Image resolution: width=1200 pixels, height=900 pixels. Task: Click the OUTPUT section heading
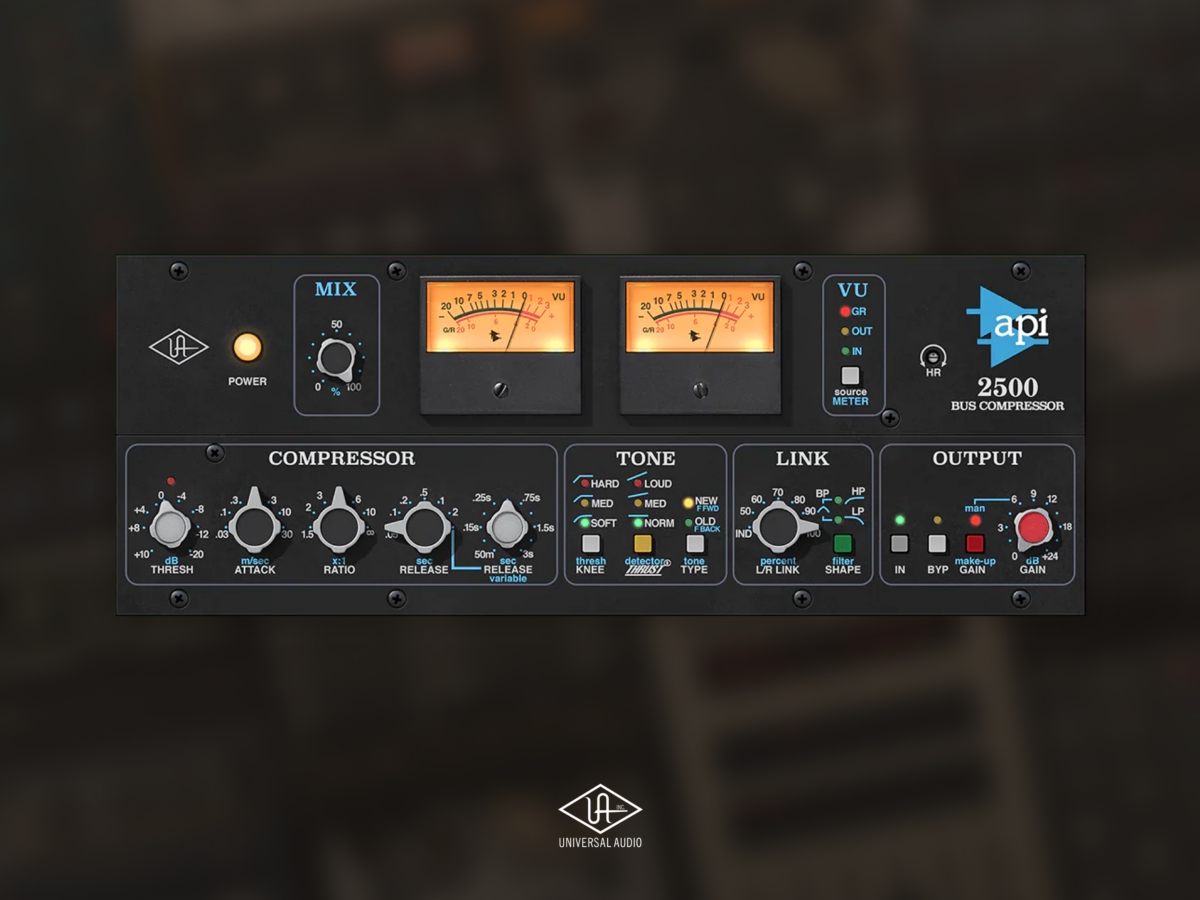coord(977,459)
